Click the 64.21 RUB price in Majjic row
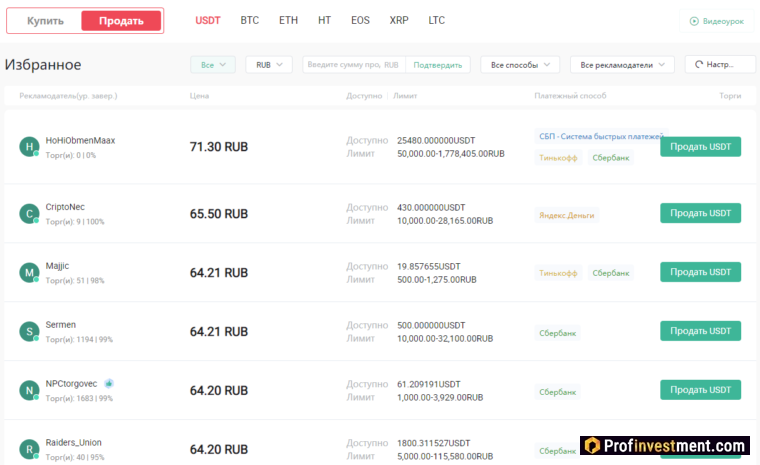 (x=219, y=273)
